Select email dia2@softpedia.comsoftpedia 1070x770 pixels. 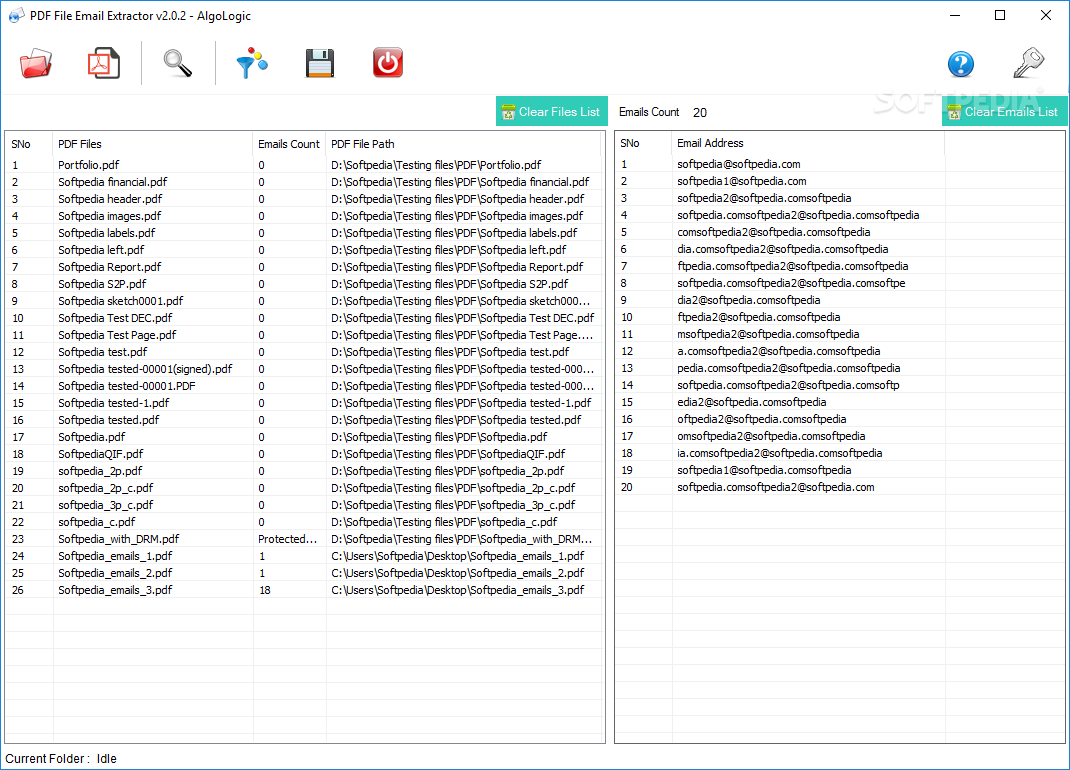click(x=749, y=300)
